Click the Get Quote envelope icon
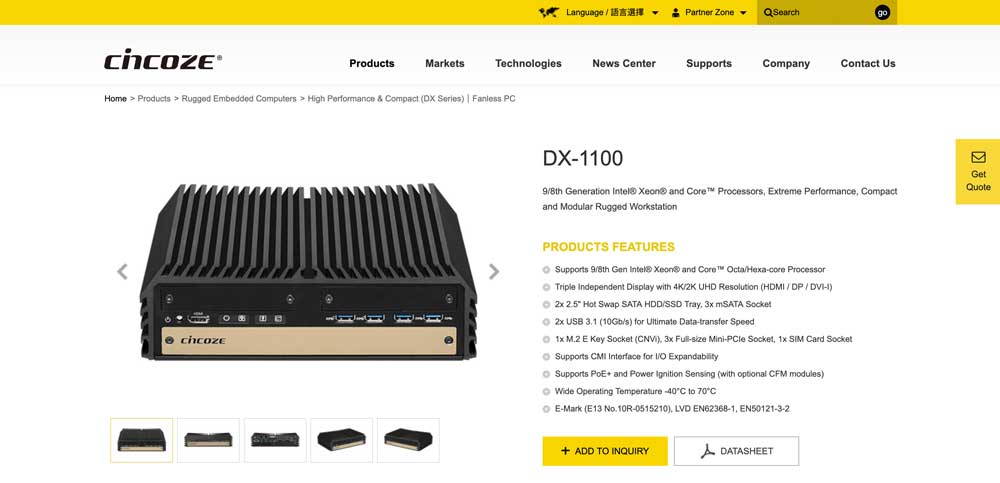Image resolution: width=1000 pixels, height=483 pixels. 978,157
